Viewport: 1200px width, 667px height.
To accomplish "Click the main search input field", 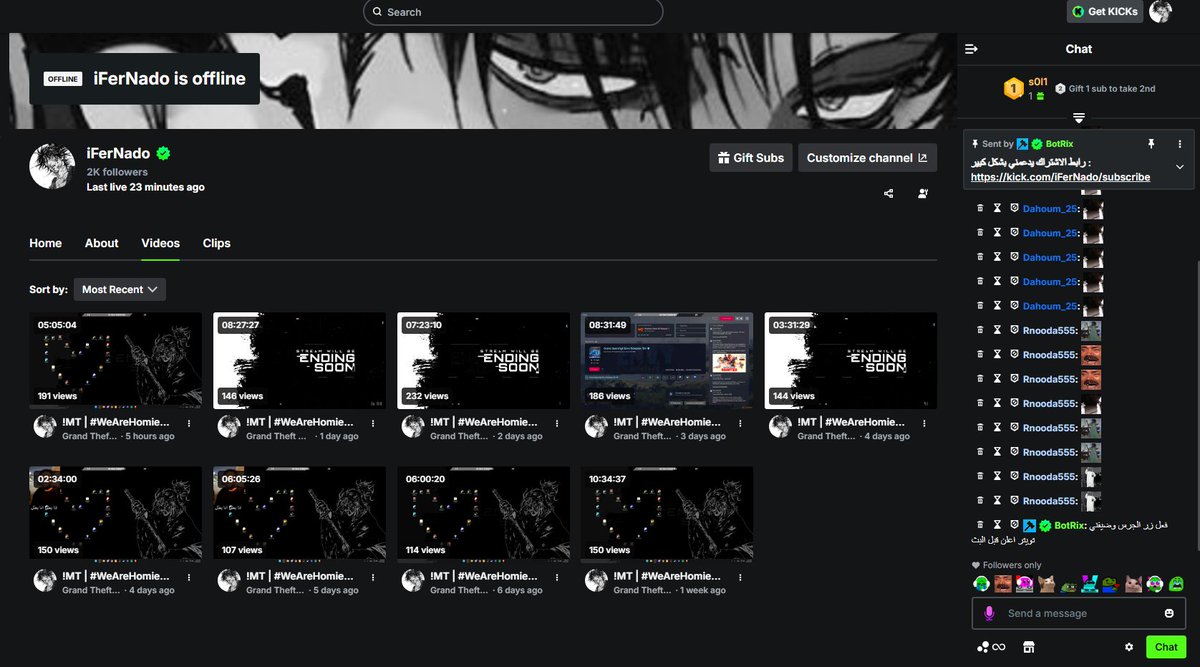I will (513, 12).
